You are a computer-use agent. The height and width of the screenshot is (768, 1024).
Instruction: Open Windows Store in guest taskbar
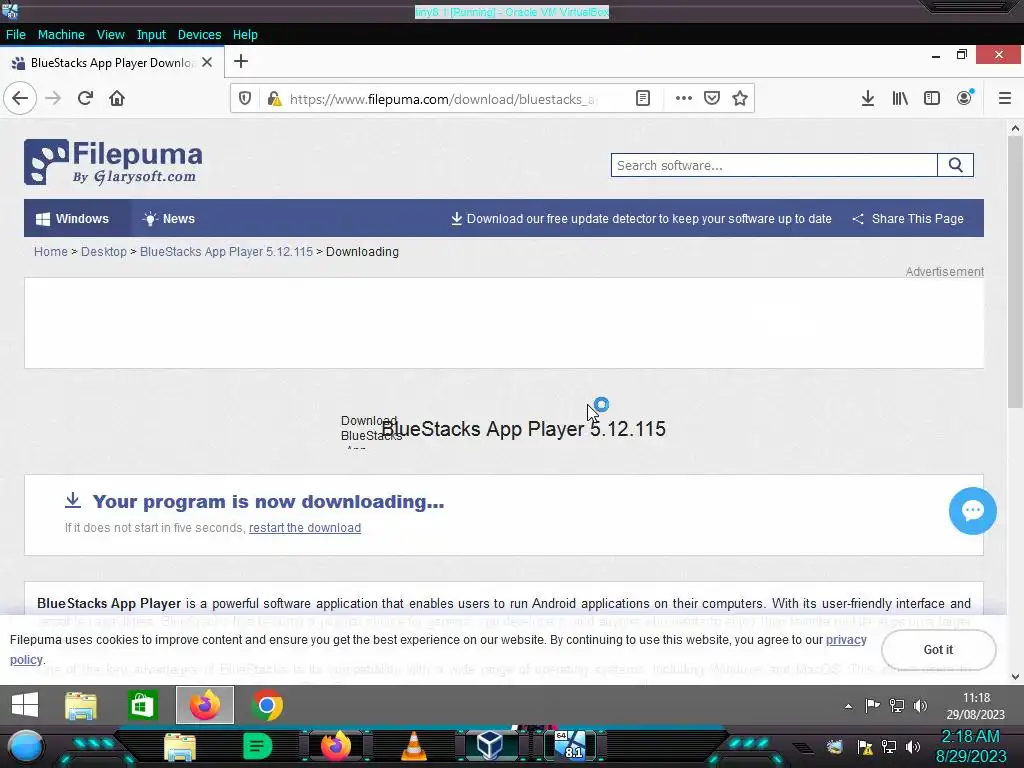(142, 706)
